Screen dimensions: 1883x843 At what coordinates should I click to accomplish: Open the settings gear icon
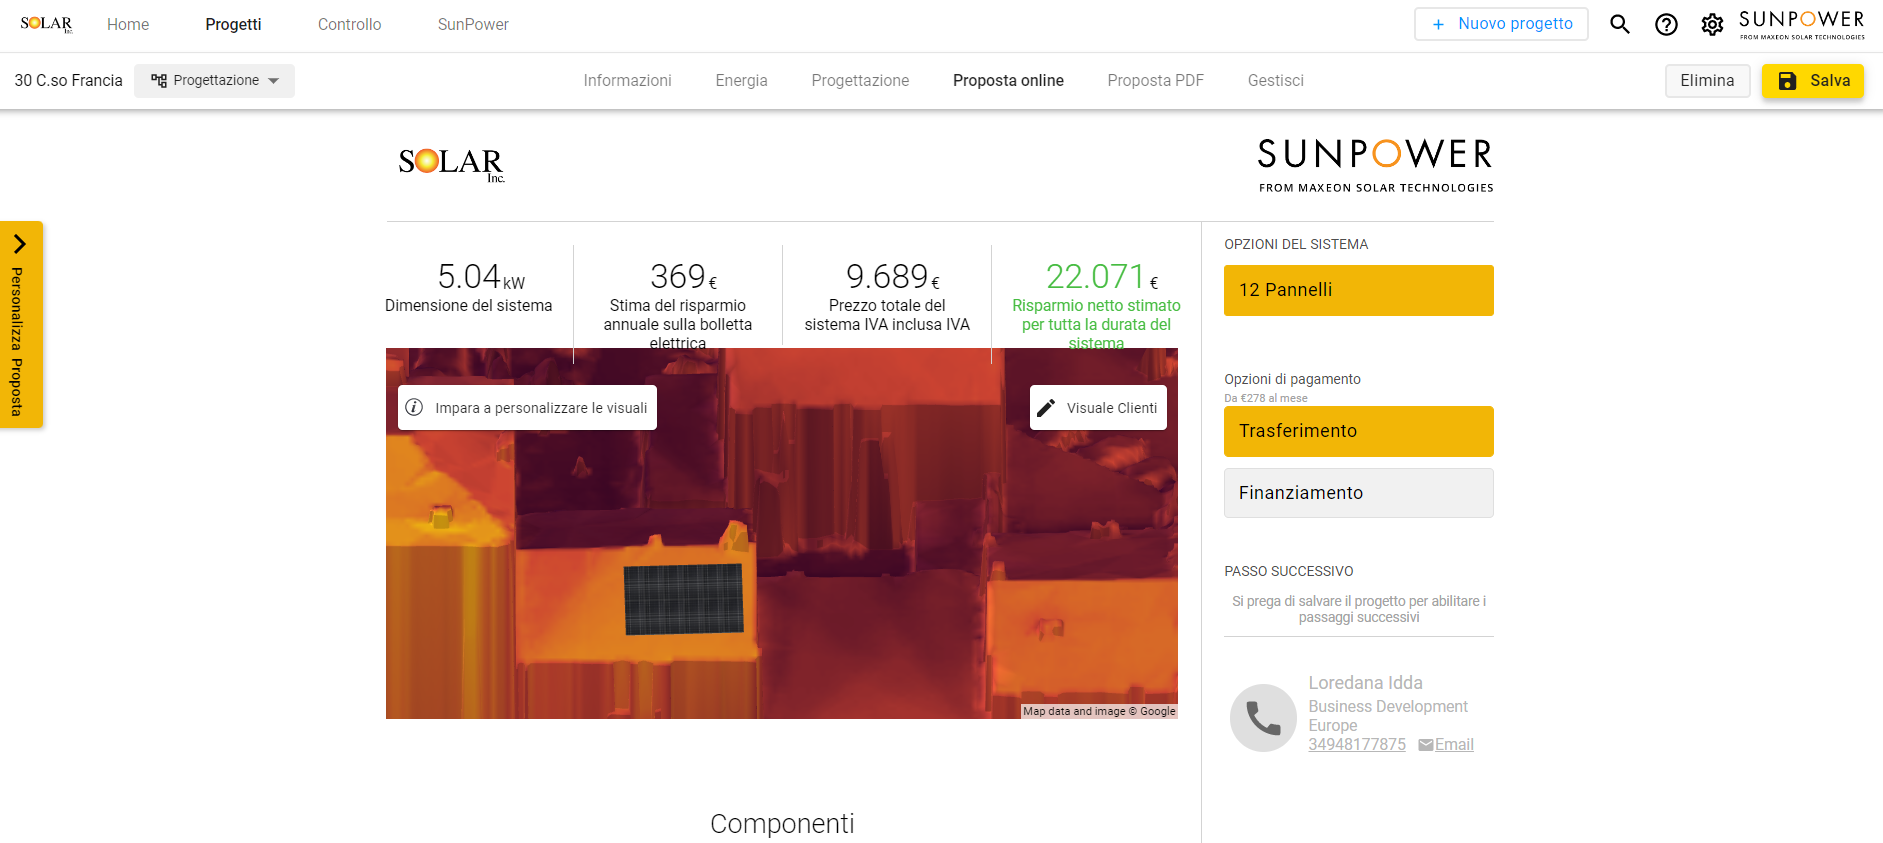(x=1712, y=25)
